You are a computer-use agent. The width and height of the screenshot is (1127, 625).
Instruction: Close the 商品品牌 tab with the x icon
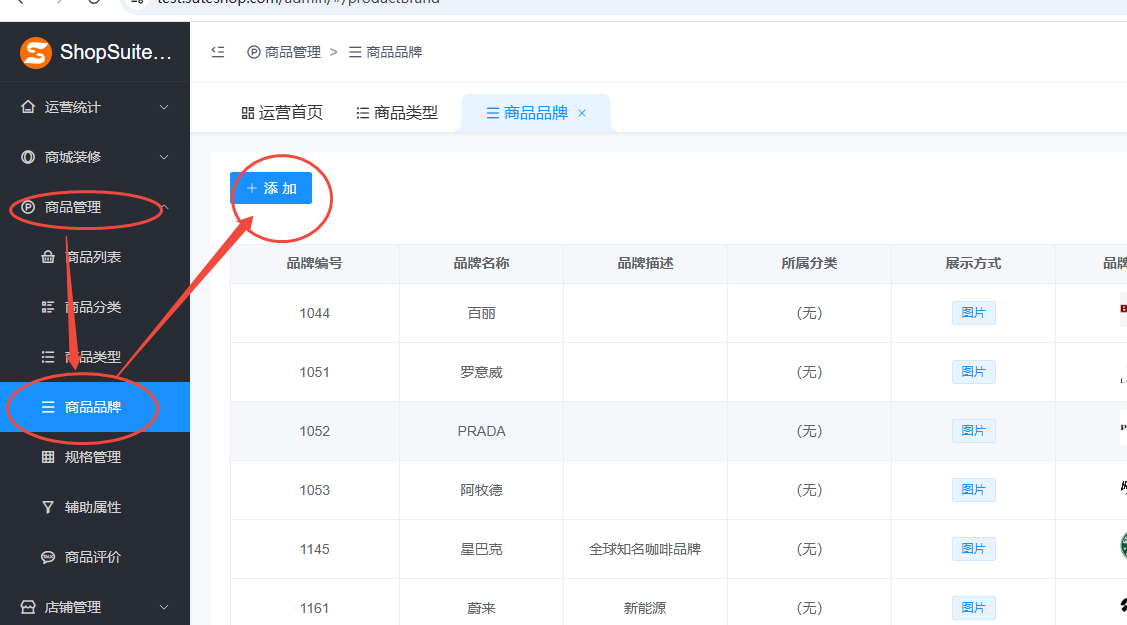[x=582, y=113]
